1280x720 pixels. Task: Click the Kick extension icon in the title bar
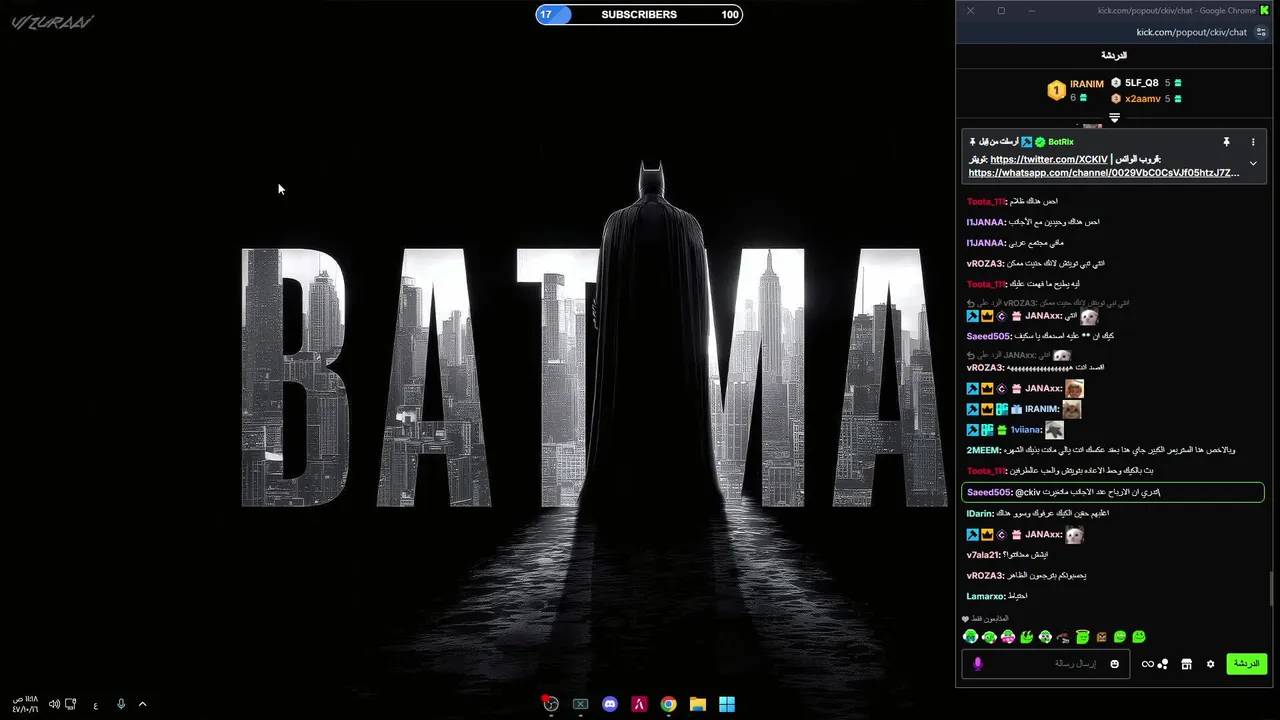[x=1265, y=10]
